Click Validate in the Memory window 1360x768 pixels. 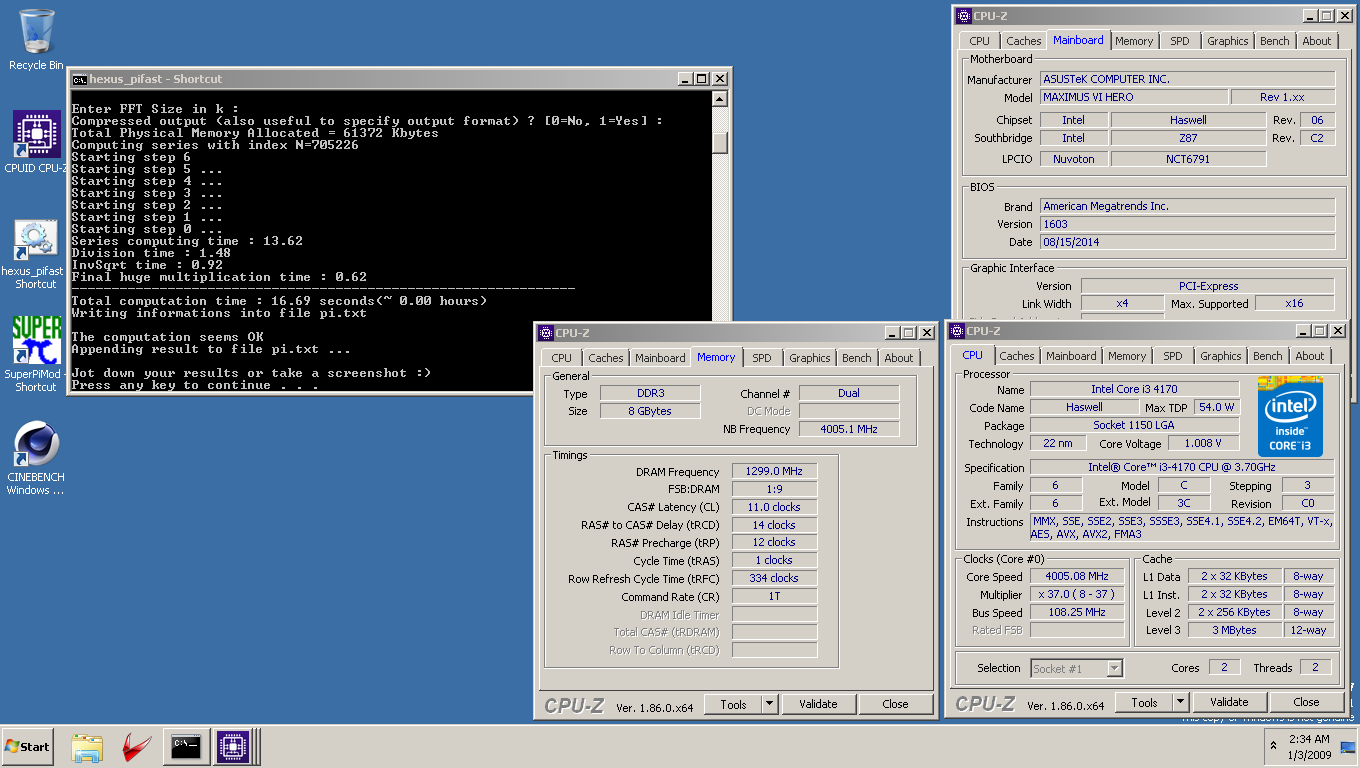pos(818,704)
